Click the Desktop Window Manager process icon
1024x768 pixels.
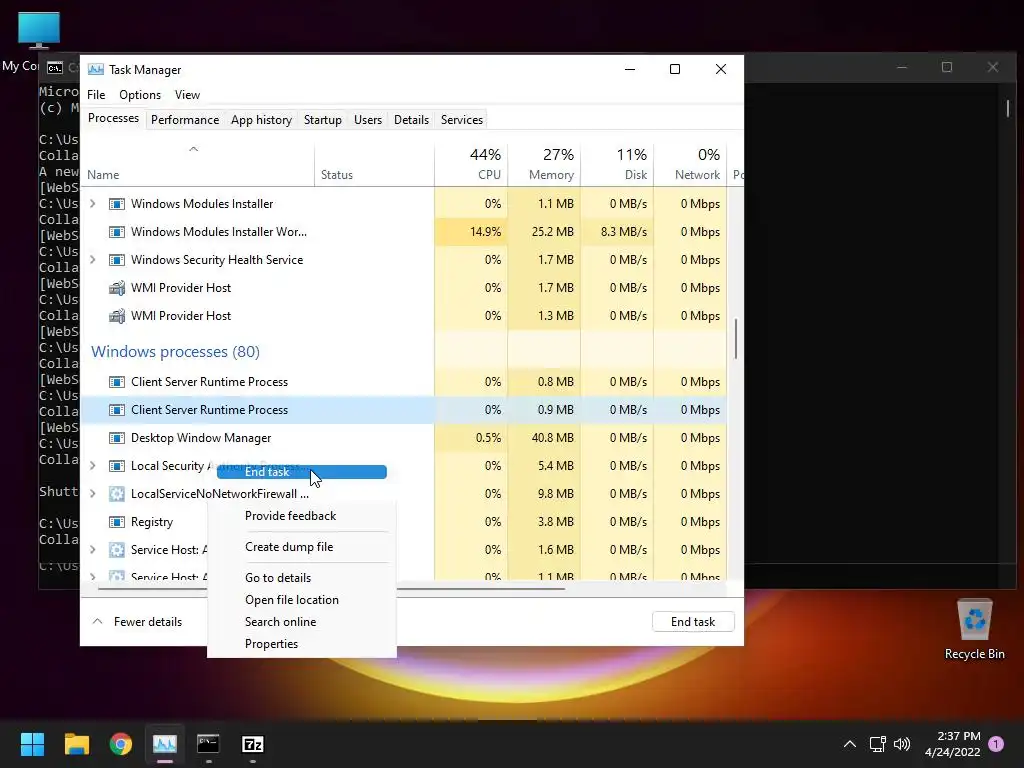coord(117,438)
